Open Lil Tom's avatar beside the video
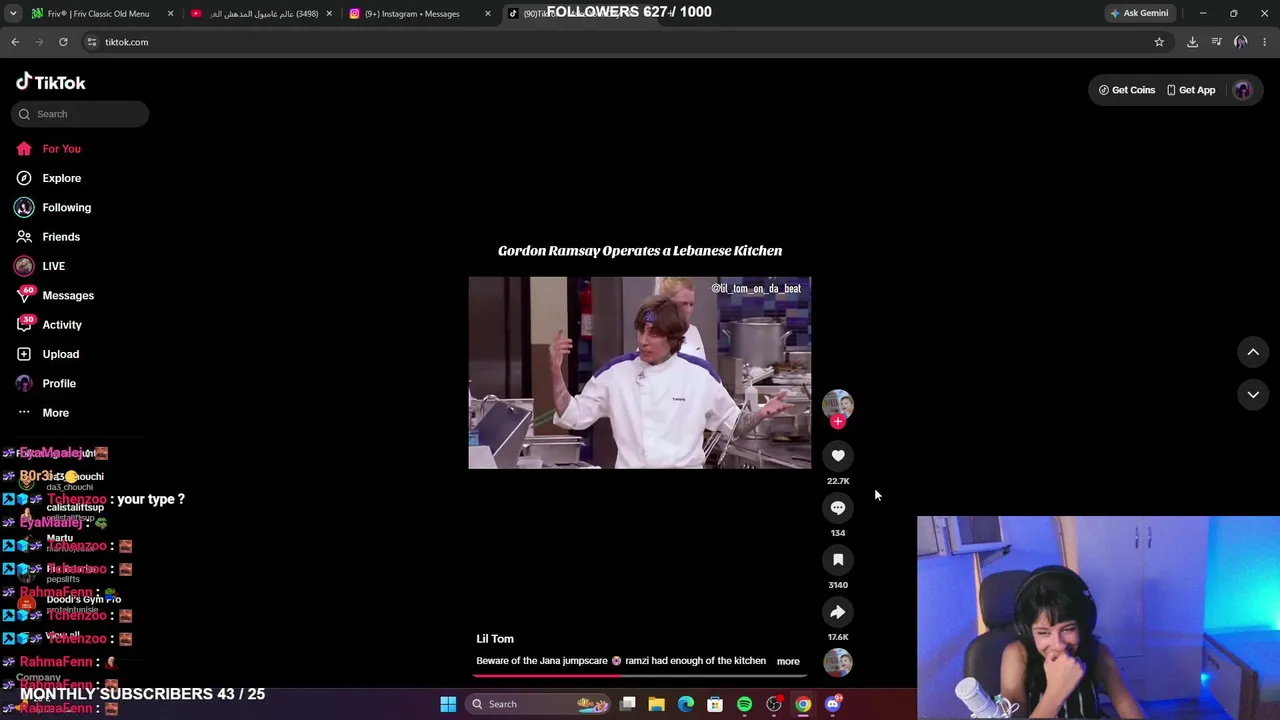1280x720 pixels. pyautogui.click(x=838, y=404)
